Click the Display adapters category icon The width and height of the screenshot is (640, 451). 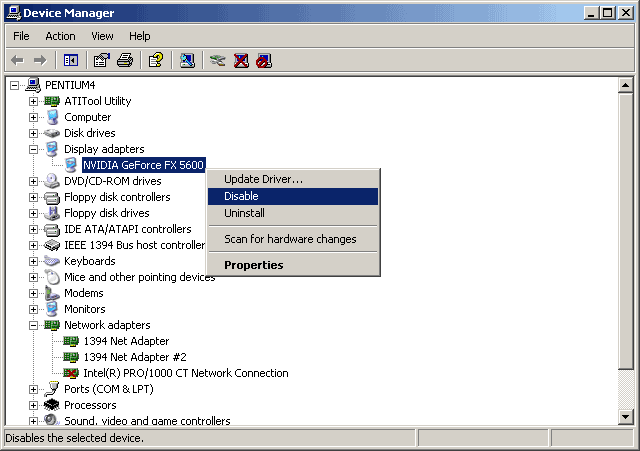point(52,149)
